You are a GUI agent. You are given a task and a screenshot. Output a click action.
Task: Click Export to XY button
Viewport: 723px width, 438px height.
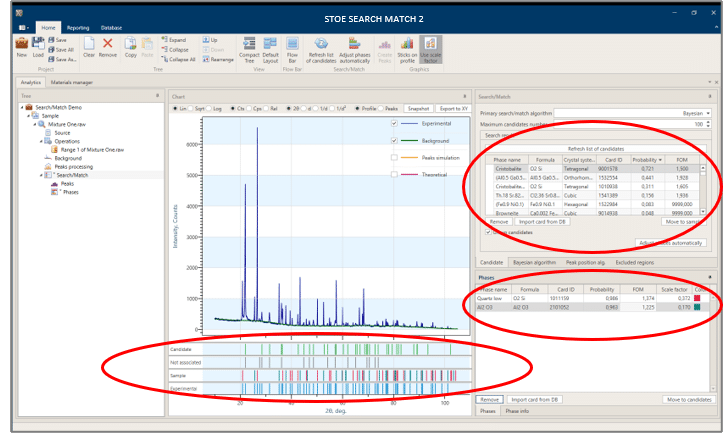453,108
